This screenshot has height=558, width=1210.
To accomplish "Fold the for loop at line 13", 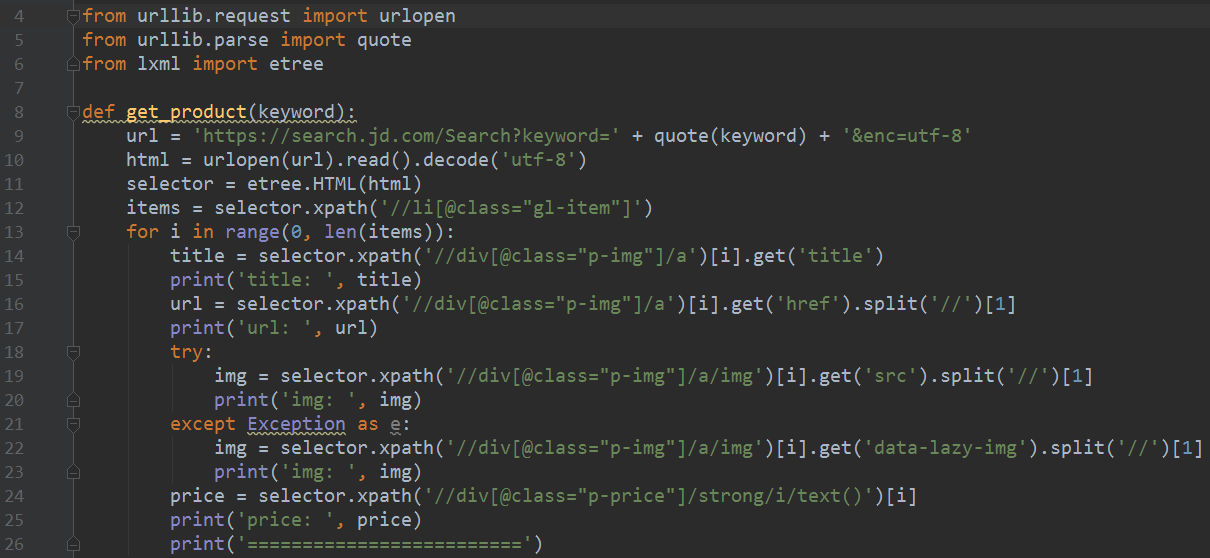I will coord(72,232).
